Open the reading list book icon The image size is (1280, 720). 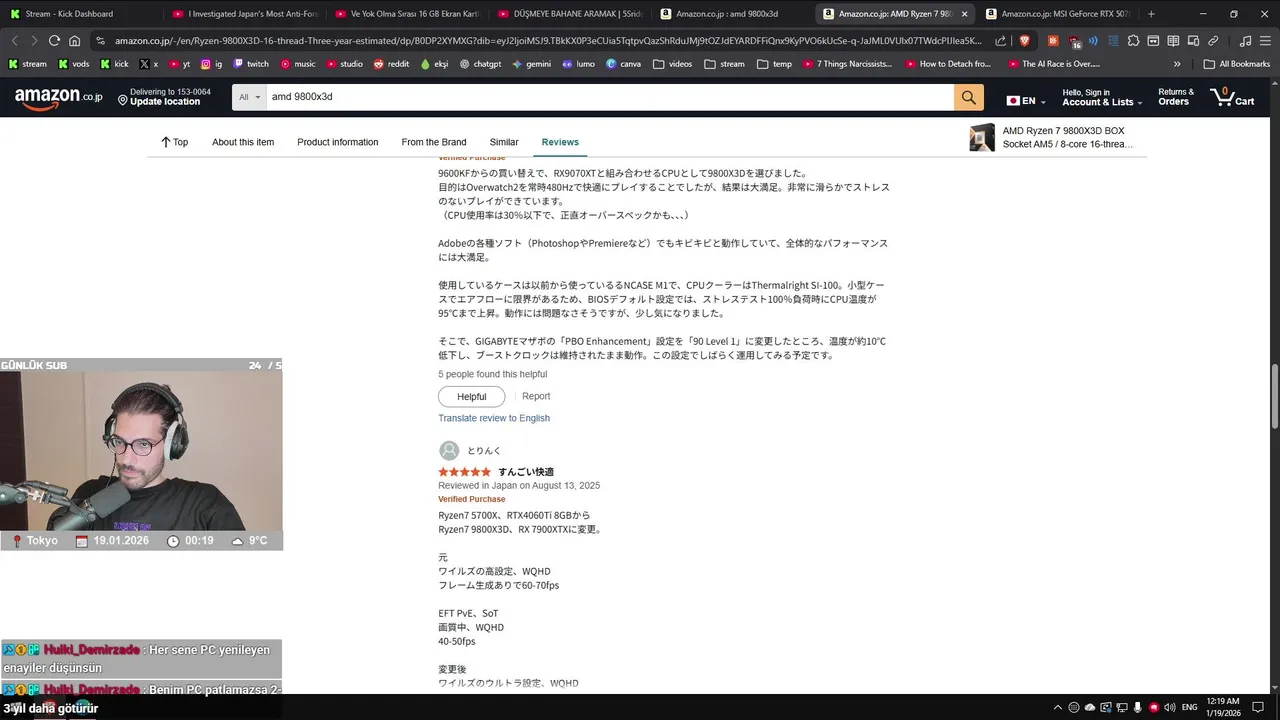click(x=1173, y=41)
